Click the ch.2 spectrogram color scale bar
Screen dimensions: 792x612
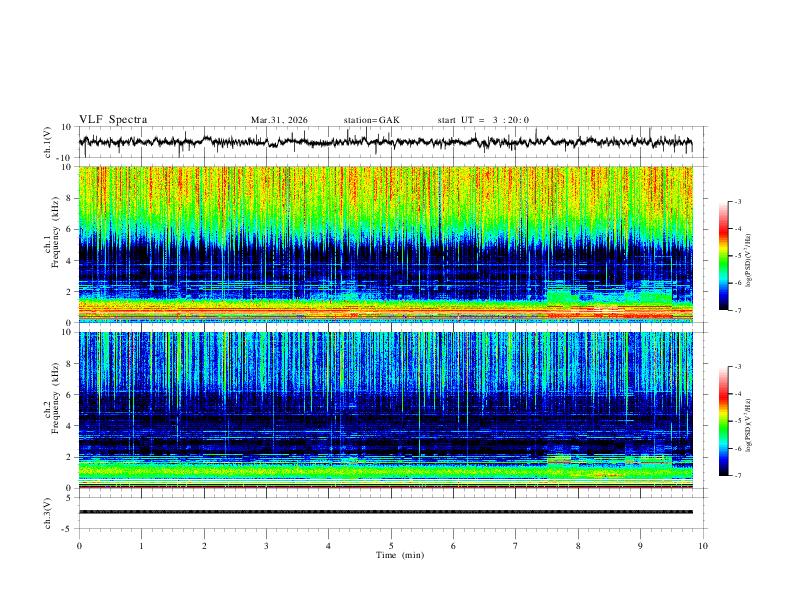(723, 421)
